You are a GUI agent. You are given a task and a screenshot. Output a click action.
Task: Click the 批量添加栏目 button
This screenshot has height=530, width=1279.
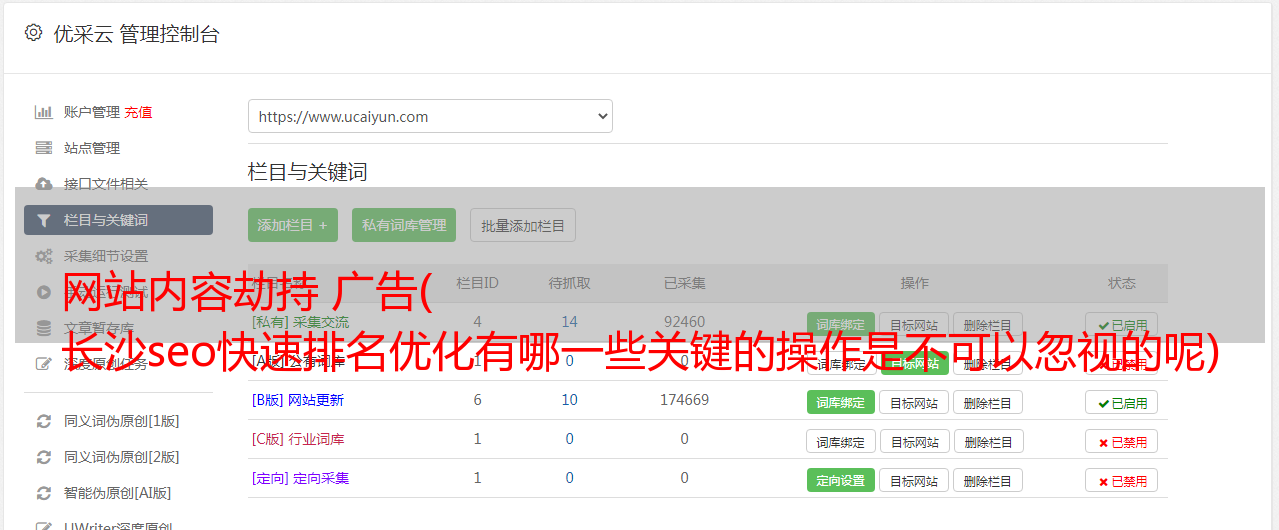tap(523, 225)
